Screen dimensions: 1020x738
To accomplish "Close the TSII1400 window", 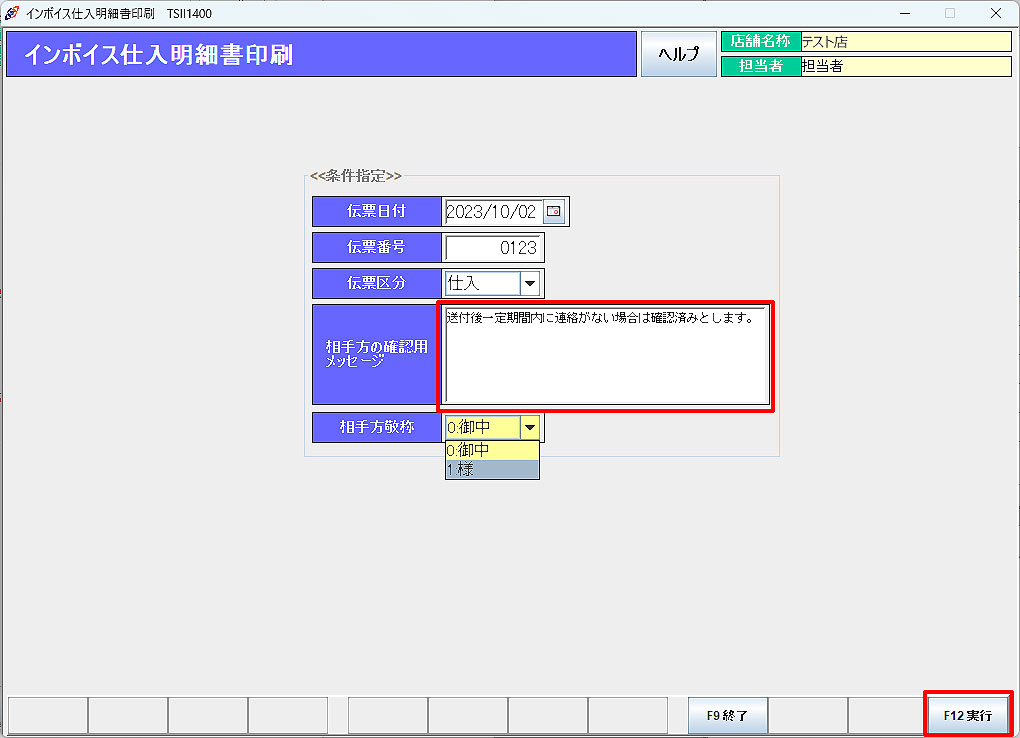I will point(995,13).
